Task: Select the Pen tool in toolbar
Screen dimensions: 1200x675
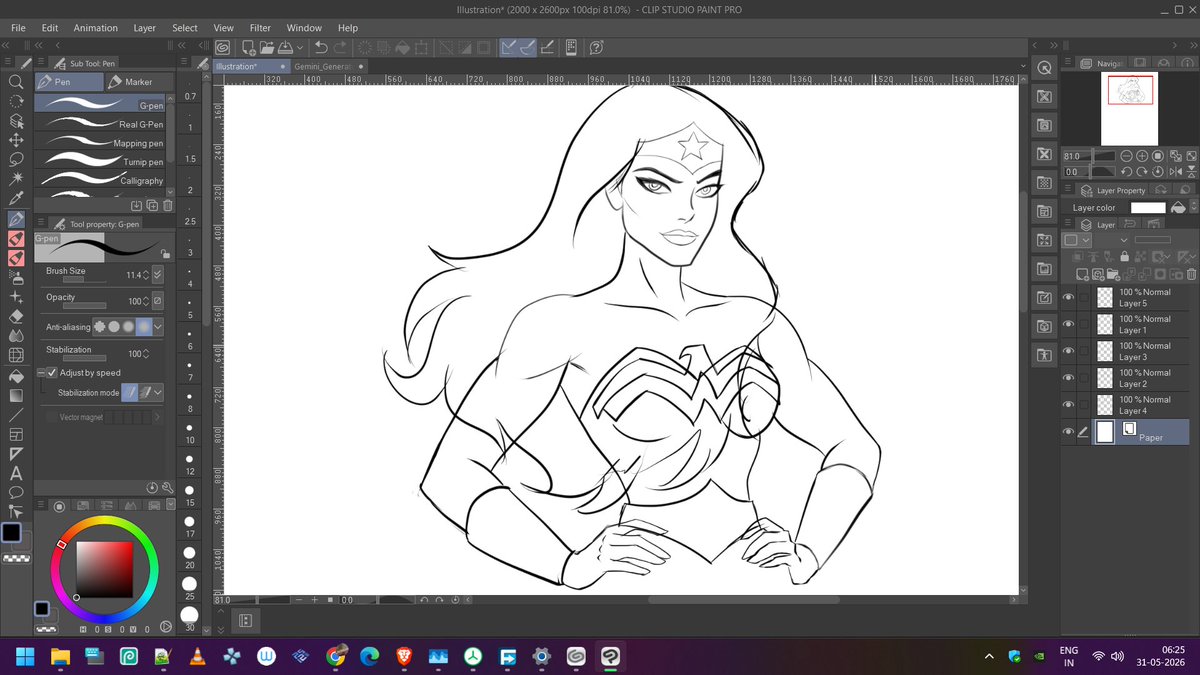Action: click(16, 219)
